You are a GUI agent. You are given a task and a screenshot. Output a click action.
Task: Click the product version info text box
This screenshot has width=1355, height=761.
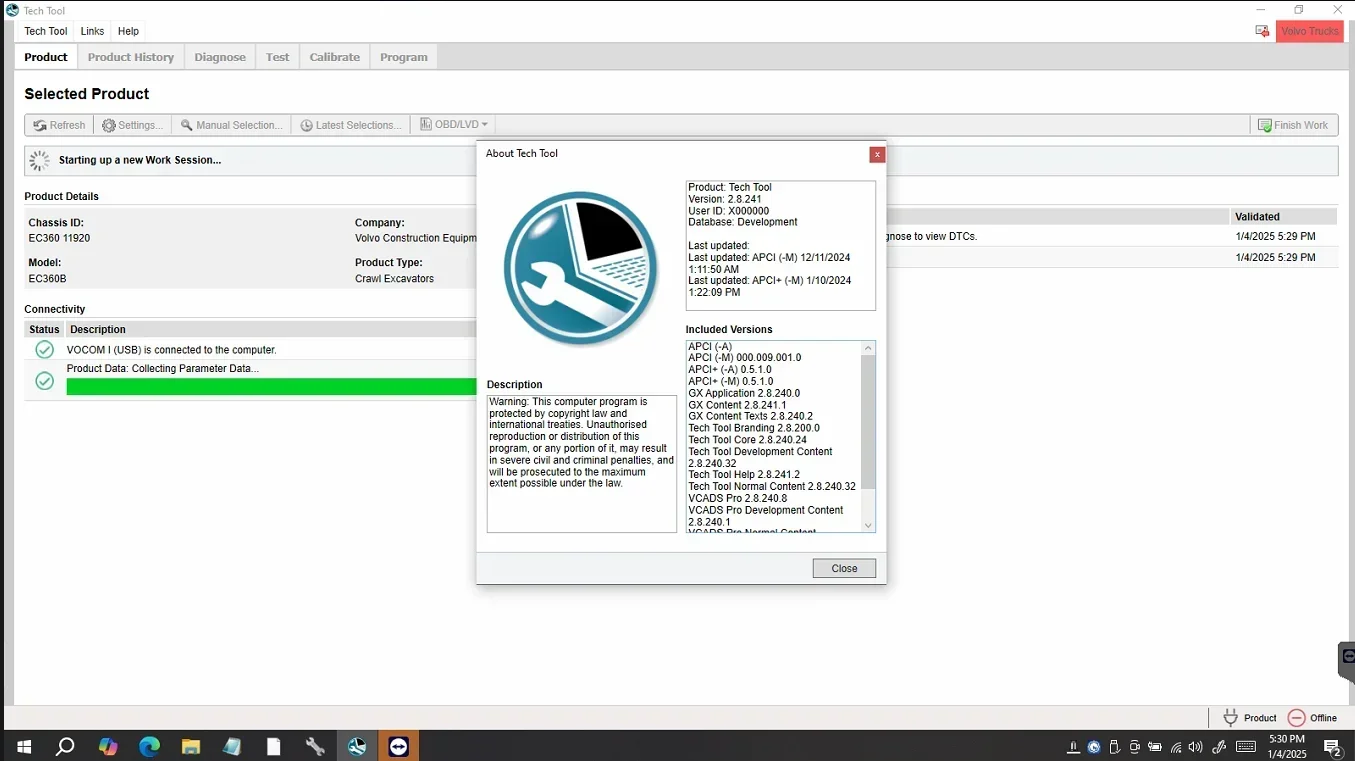click(x=780, y=245)
